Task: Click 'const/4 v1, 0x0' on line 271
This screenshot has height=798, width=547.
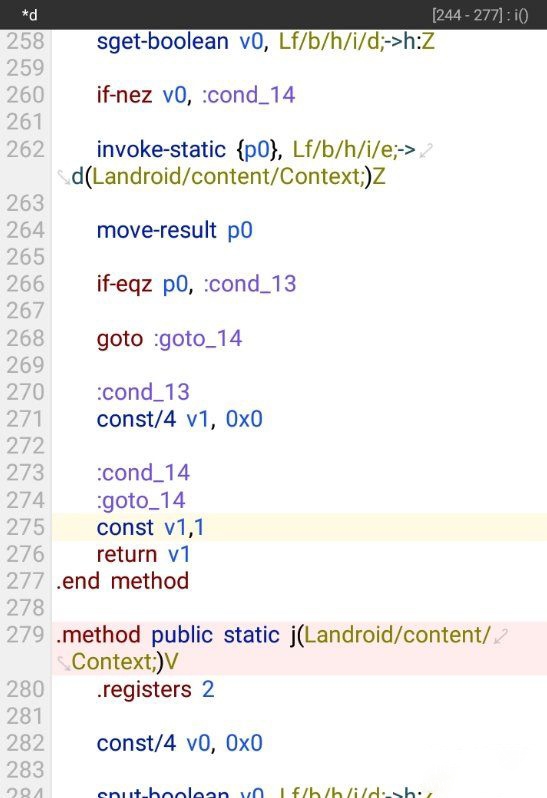Action: click(180, 419)
